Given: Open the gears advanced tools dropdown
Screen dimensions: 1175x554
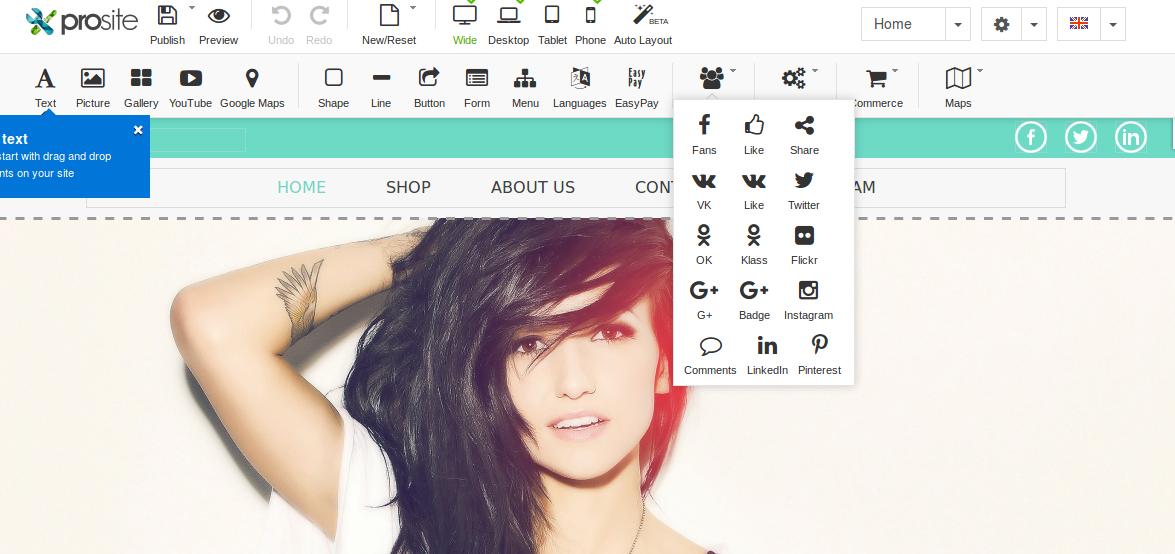Looking at the screenshot, I should pos(794,77).
